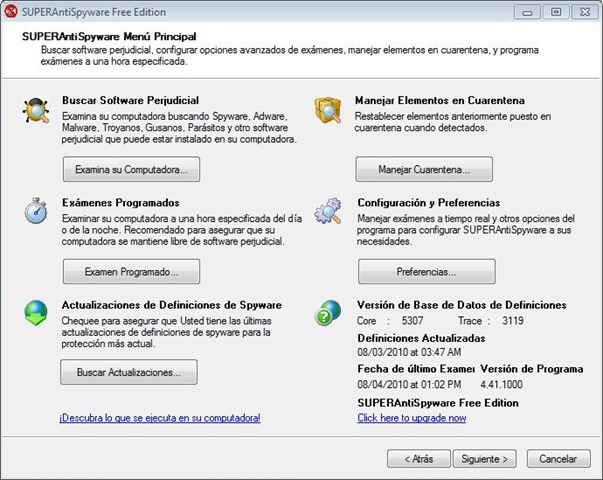Click the Definiciones Actualizadas label
603x480 pixels.
(421, 338)
